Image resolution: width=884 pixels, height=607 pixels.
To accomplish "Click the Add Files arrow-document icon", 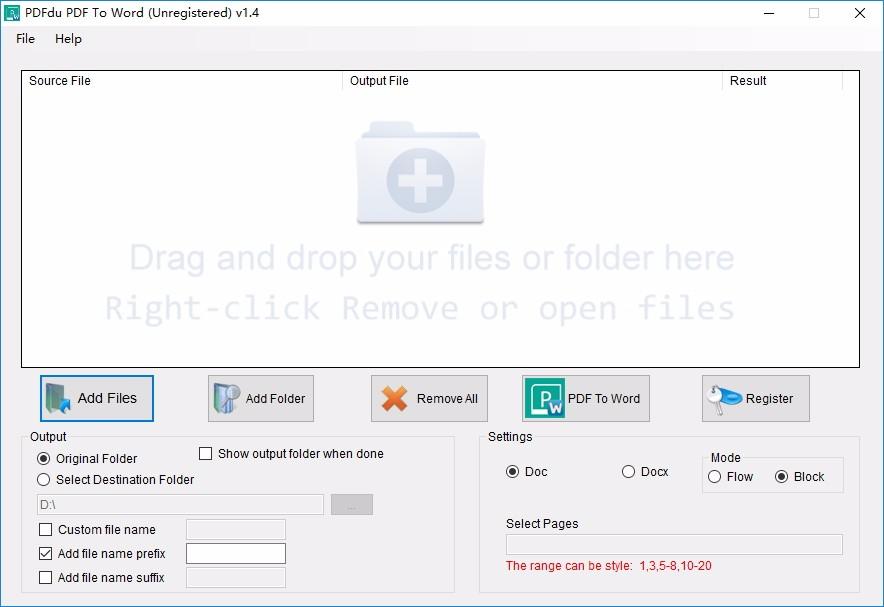I will click(x=58, y=398).
